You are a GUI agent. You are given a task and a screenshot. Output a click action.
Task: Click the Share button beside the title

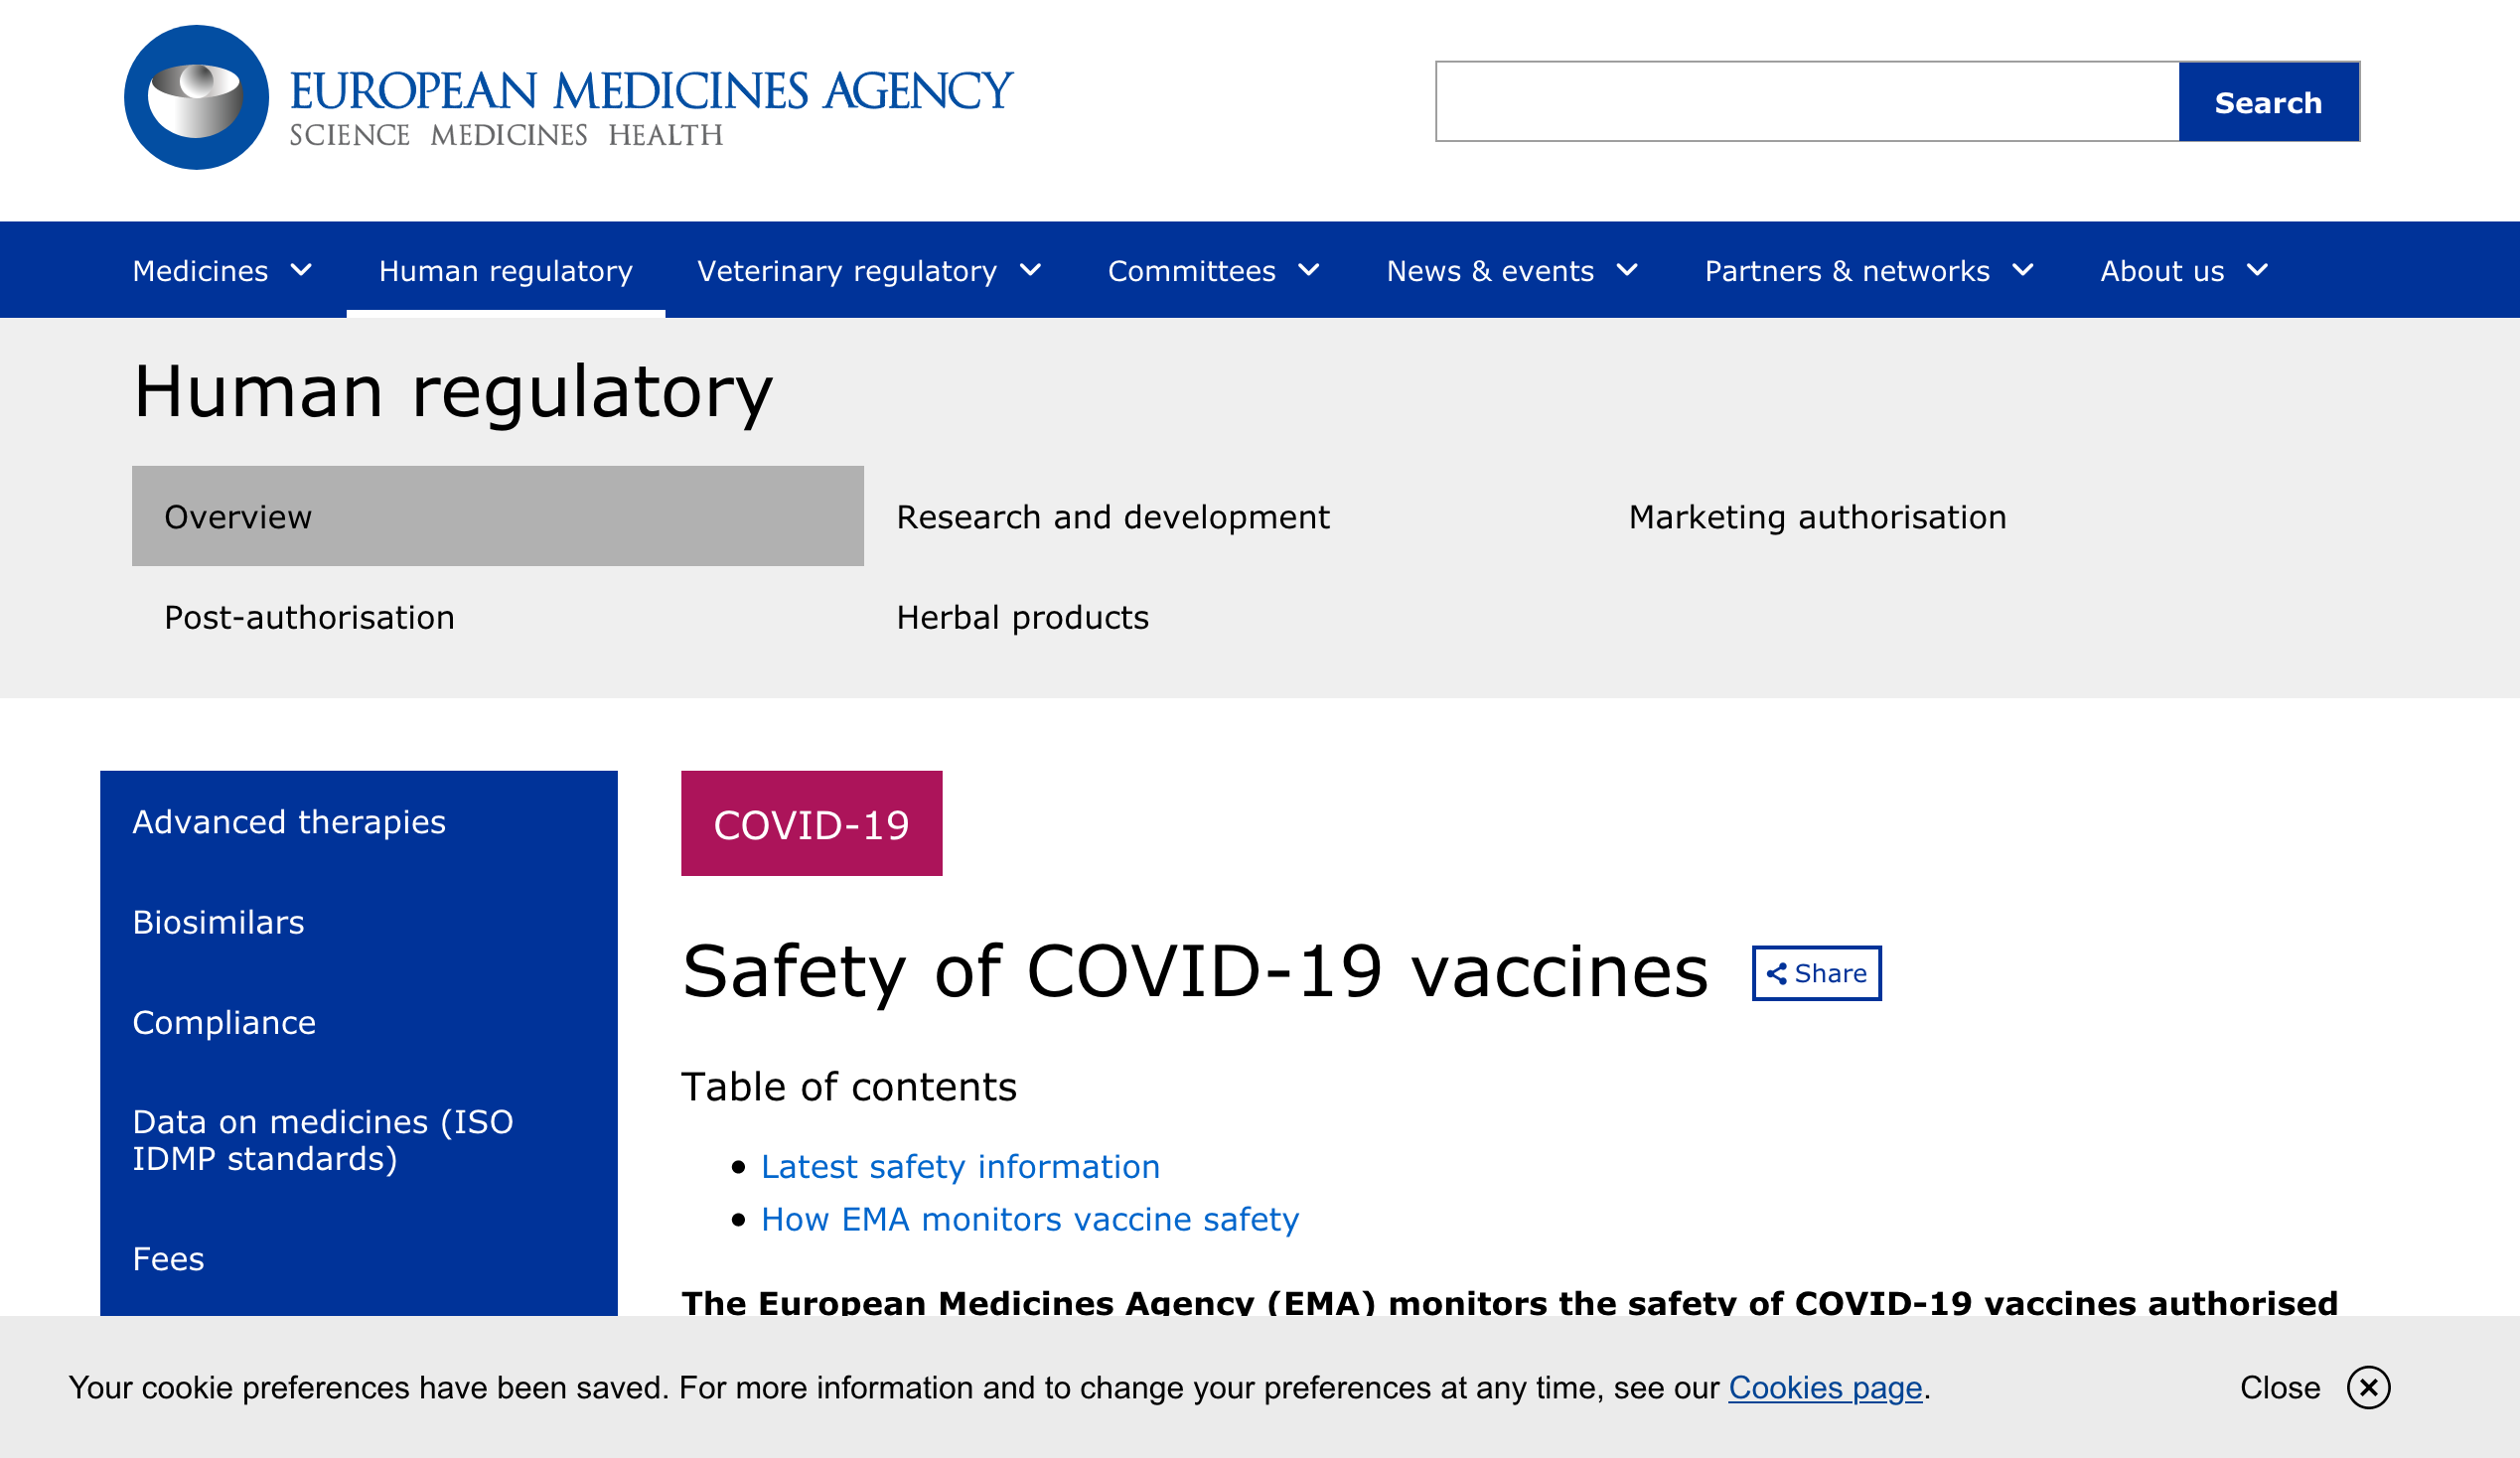coord(1816,973)
